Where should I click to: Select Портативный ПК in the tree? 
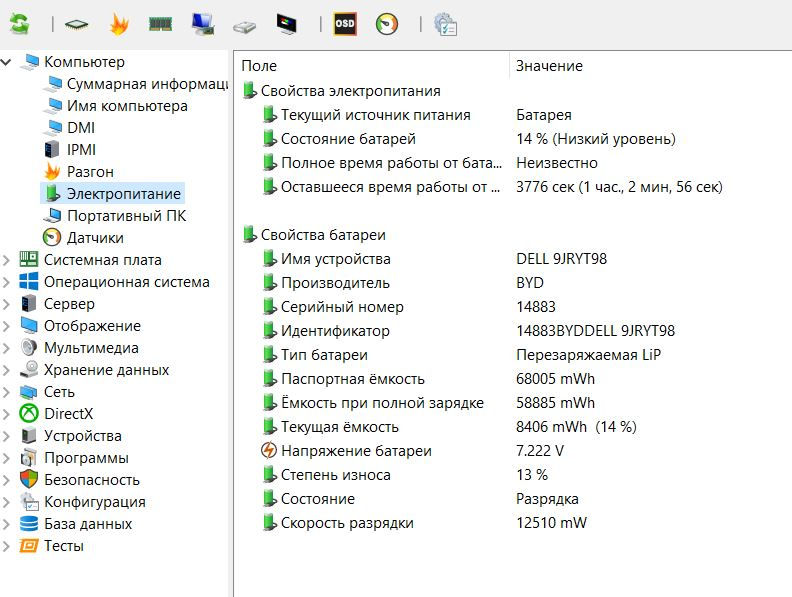pos(125,216)
